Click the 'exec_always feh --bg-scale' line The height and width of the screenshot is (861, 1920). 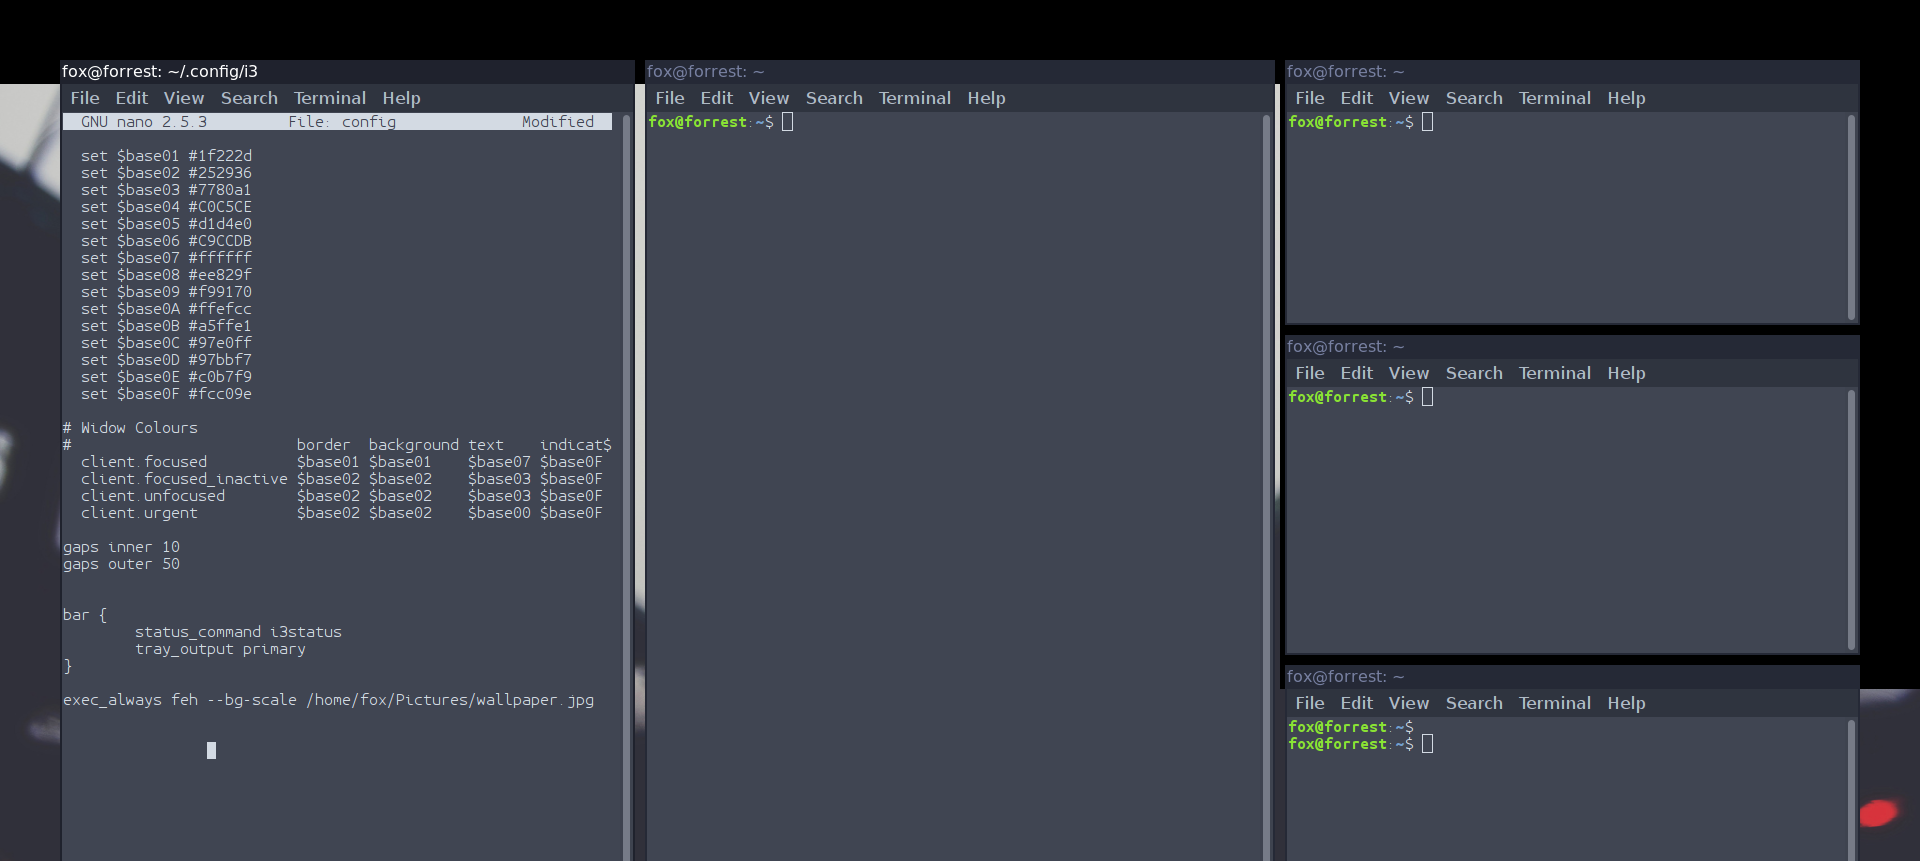point(328,700)
